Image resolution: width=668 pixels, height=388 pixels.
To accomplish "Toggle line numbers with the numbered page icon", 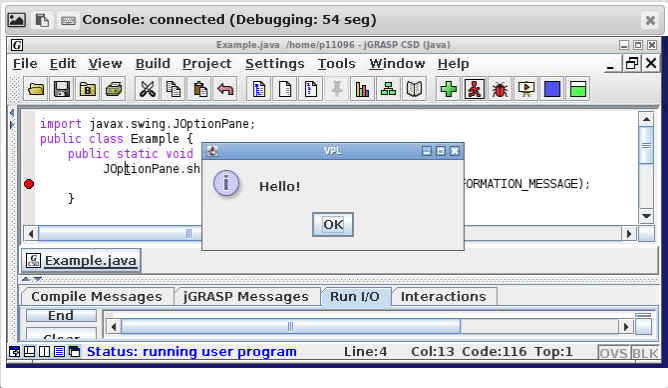I will coord(311,89).
